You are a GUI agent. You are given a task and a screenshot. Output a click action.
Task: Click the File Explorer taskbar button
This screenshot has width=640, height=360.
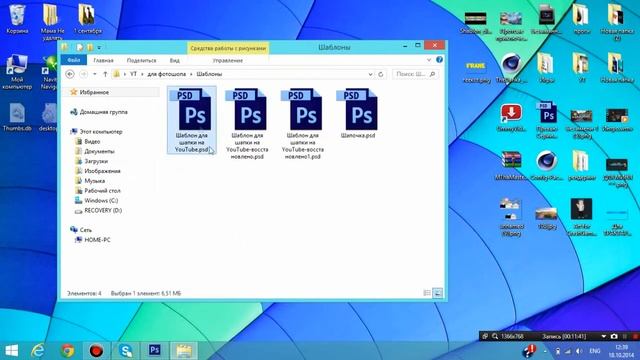(x=184, y=351)
